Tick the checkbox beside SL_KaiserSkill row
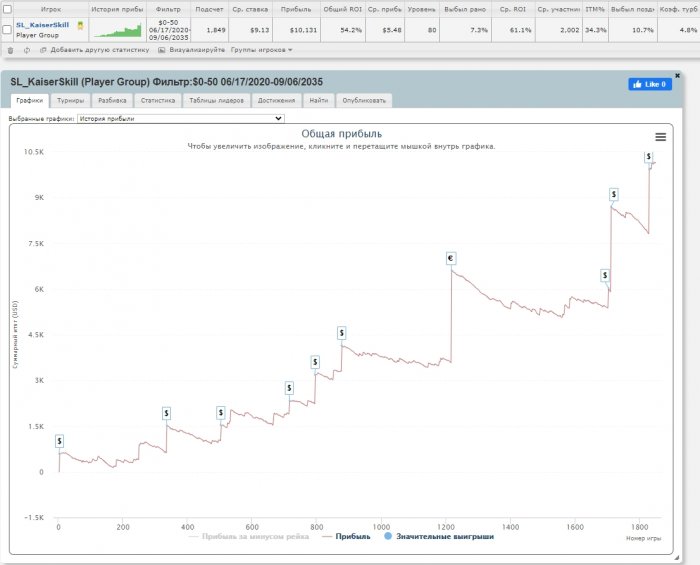700x565 pixels. pyautogui.click(x=7, y=30)
